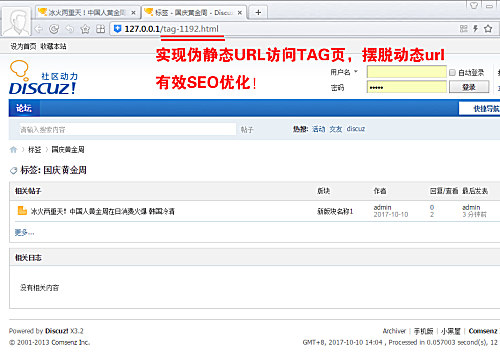The image size is (500, 364).
Task: Click last poster admin link
Action: [x=471, y=207]
